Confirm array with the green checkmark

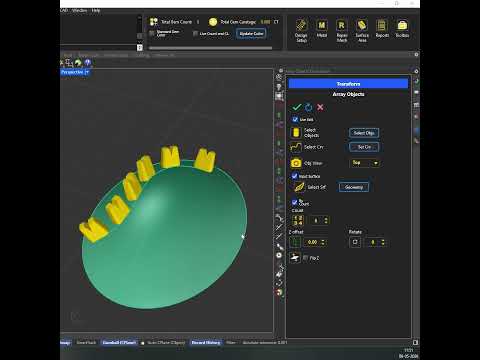pos(297,107)
